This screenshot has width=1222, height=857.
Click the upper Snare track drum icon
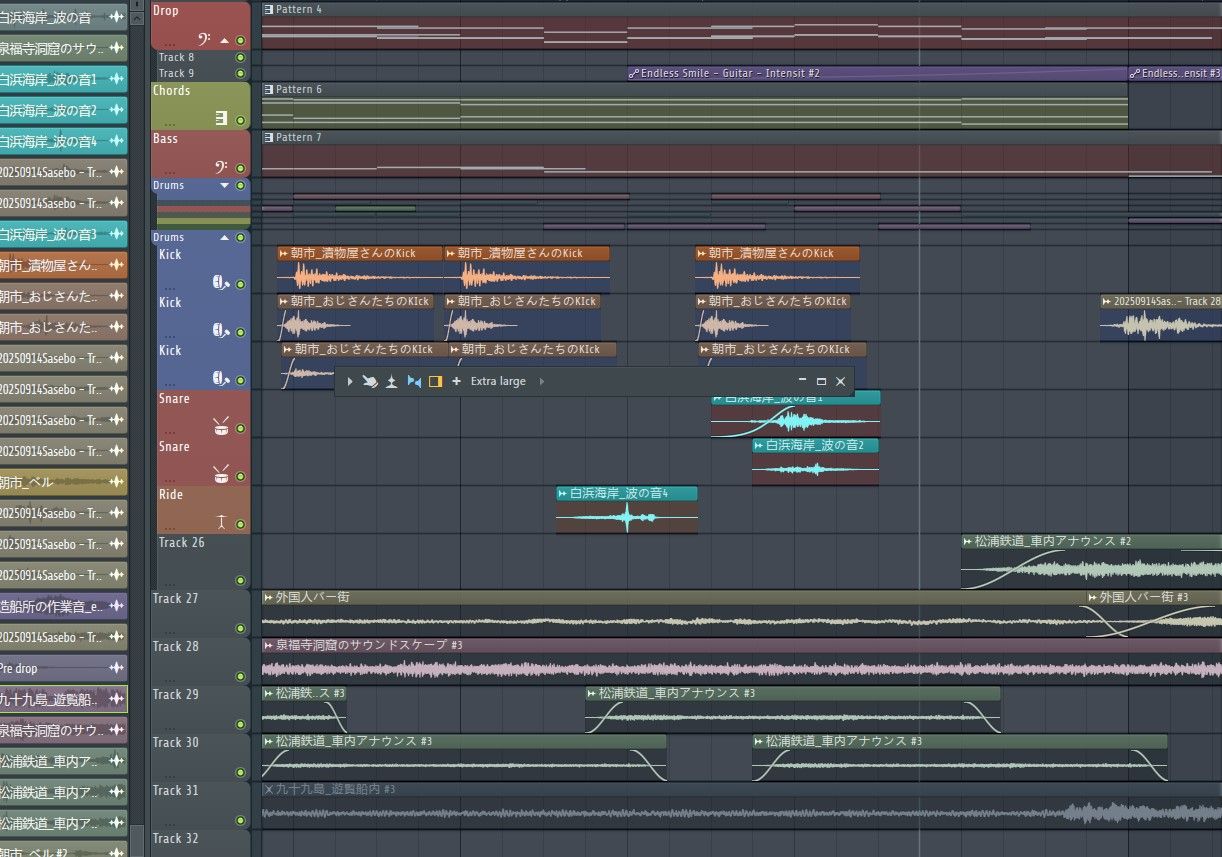point(221,427)
